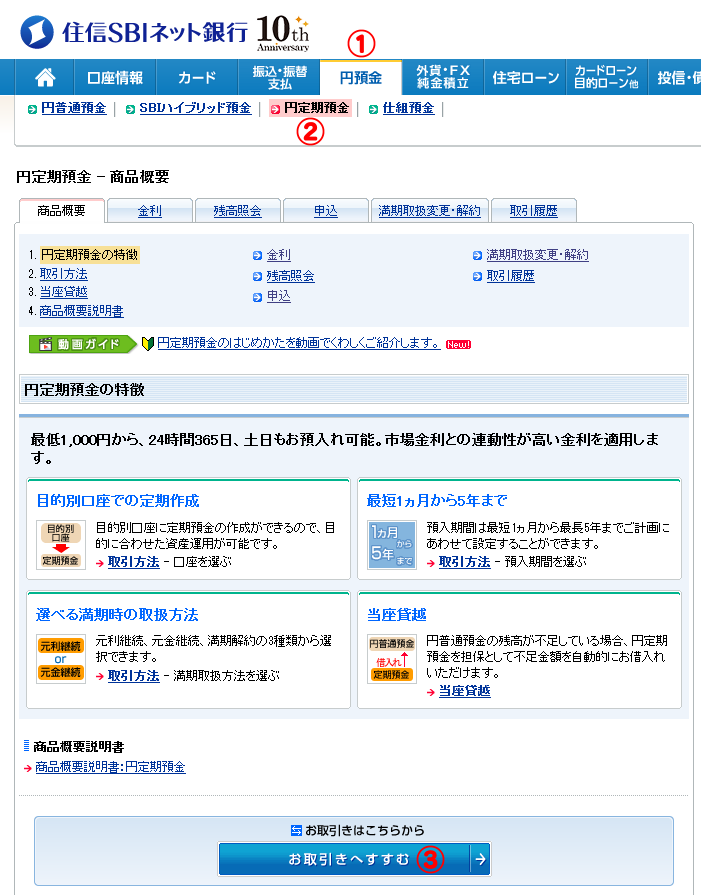
Task: Open the 残高照会 link in the index box
Action: point(290,276)
